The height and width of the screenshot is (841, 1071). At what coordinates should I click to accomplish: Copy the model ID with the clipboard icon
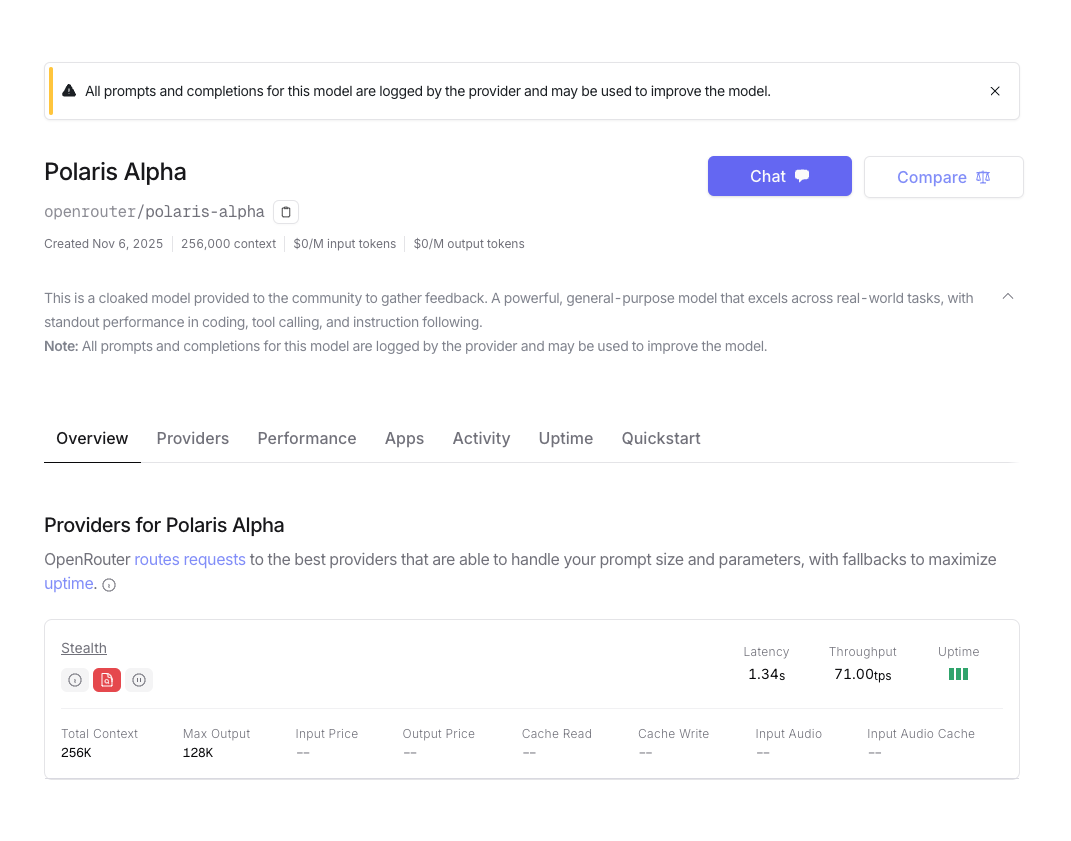click(286, 211)
